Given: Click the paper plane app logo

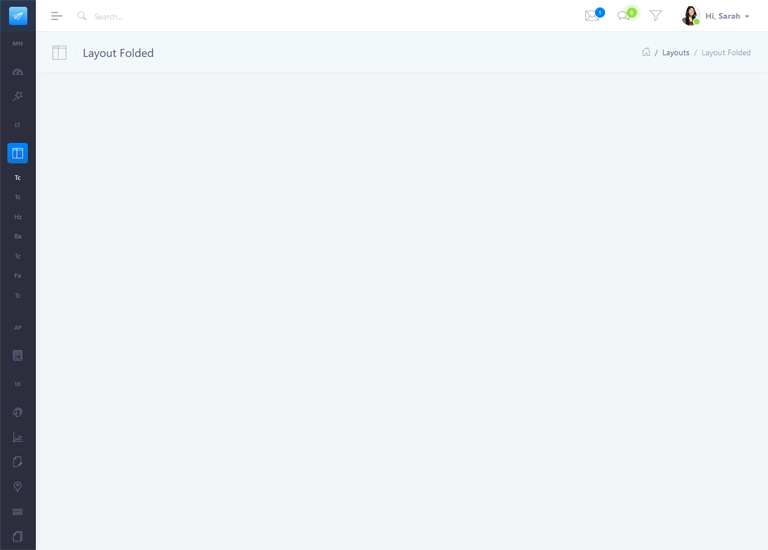Looking at the screenshot, I should 18,16.
